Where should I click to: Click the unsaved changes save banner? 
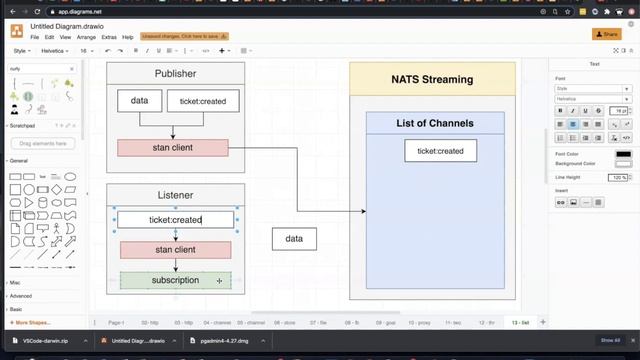(184, 36)
